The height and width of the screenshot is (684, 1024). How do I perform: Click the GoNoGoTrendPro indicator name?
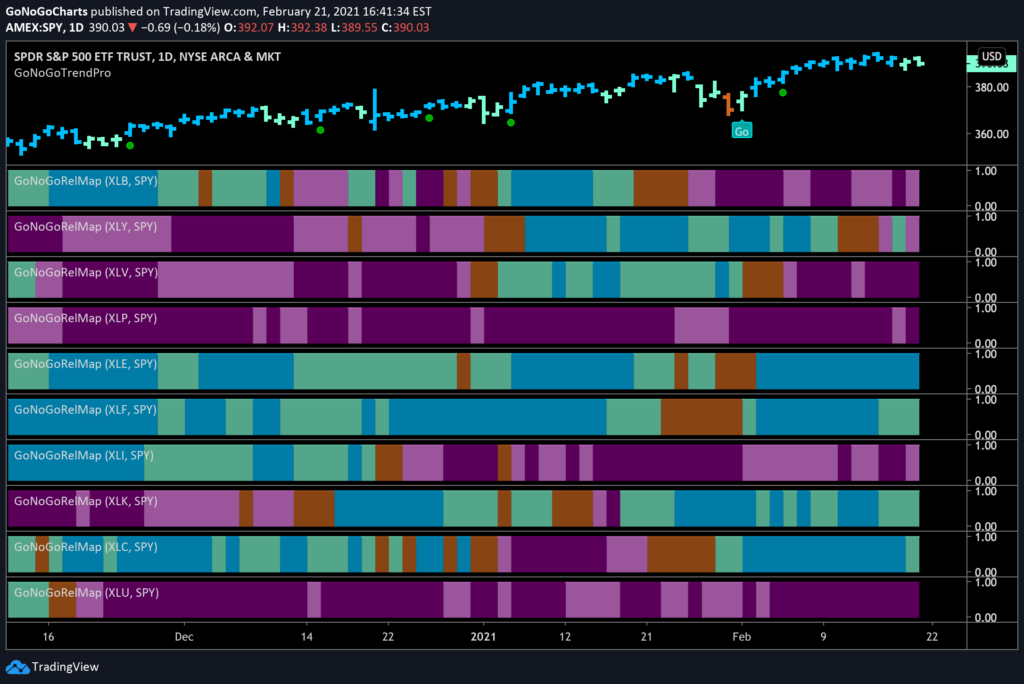pyautogui.click(x=63, y=73)
